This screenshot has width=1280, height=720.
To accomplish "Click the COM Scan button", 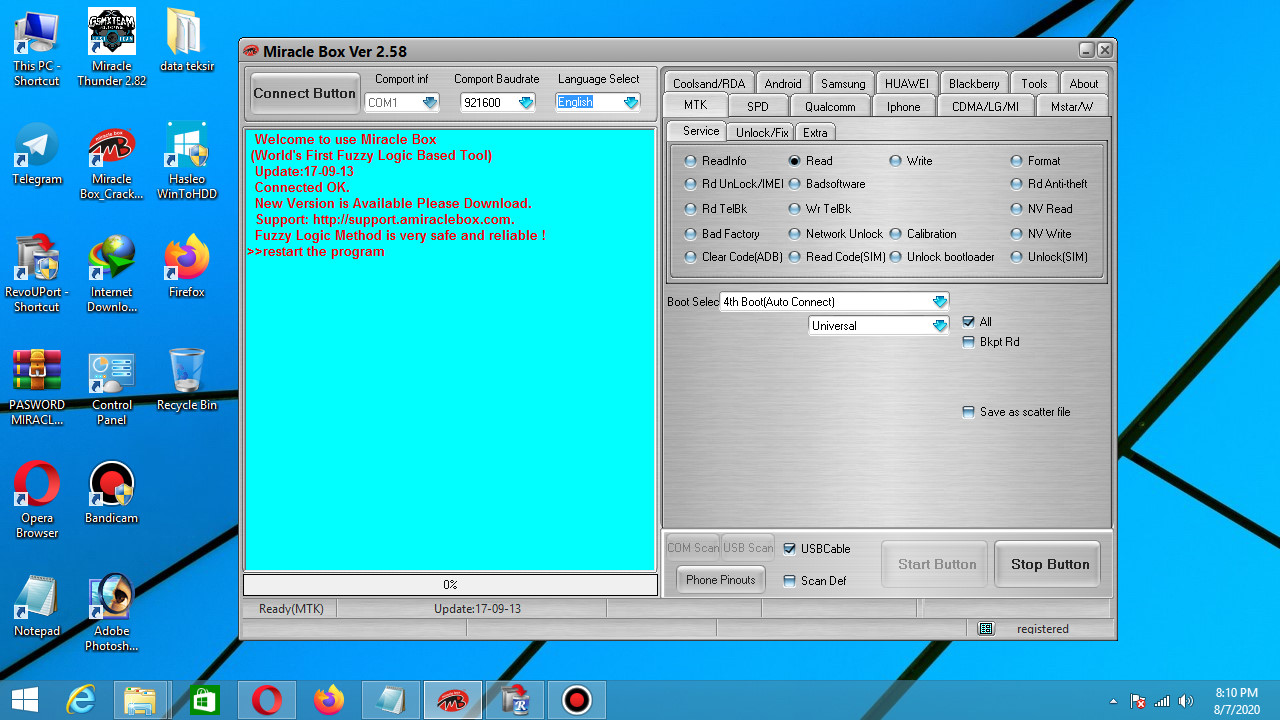I will [693, 548].
